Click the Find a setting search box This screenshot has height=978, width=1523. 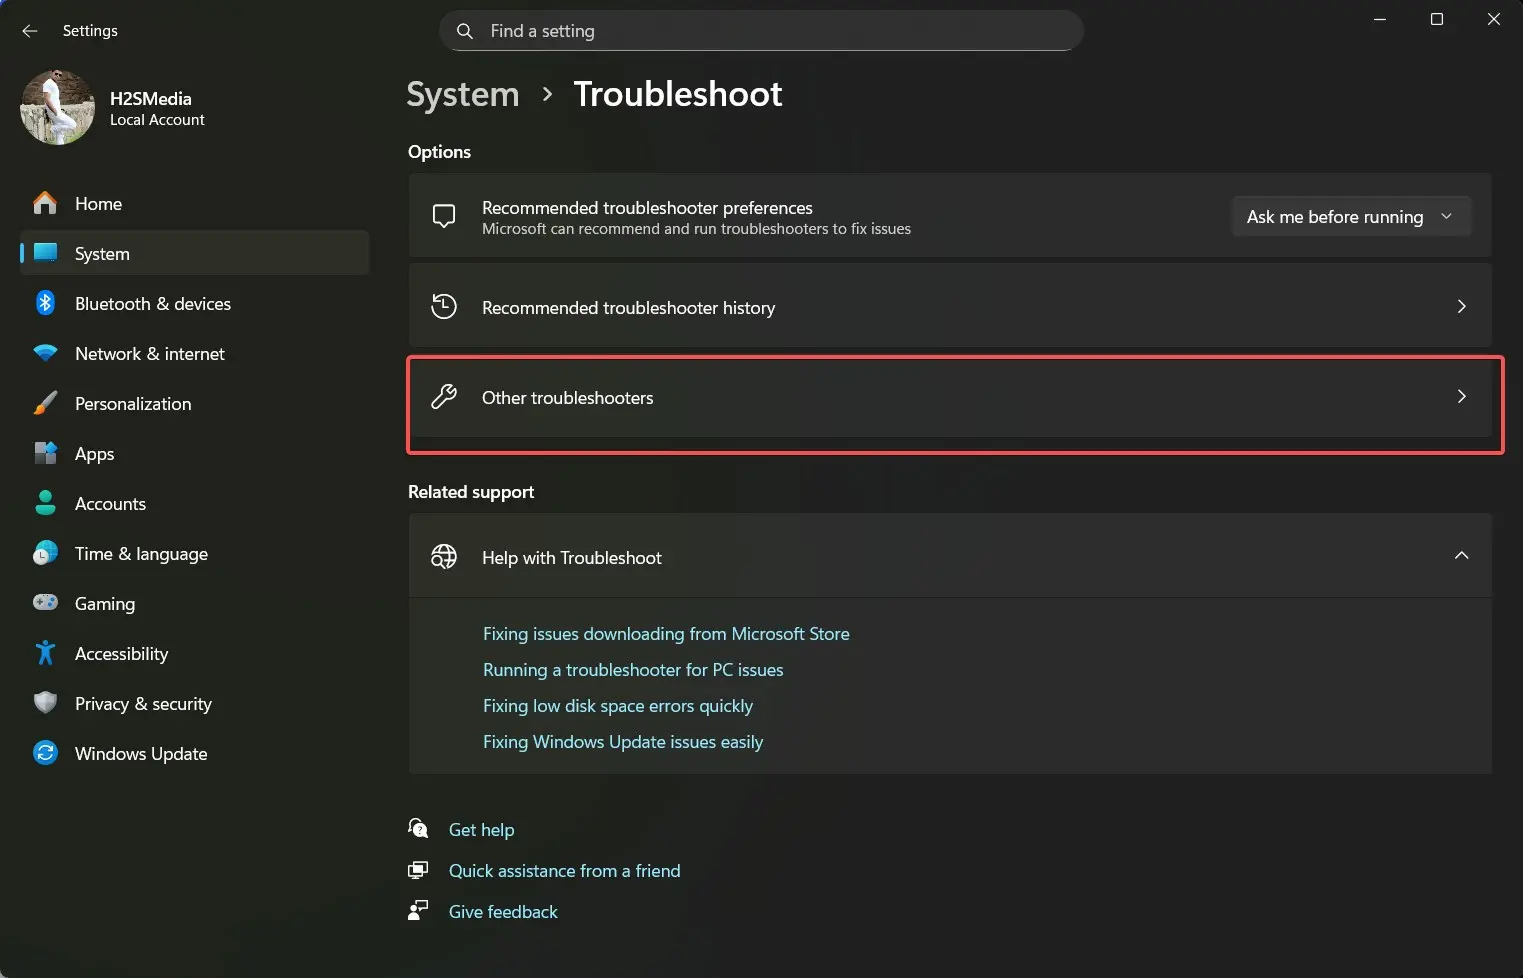[x=761, y=31]
